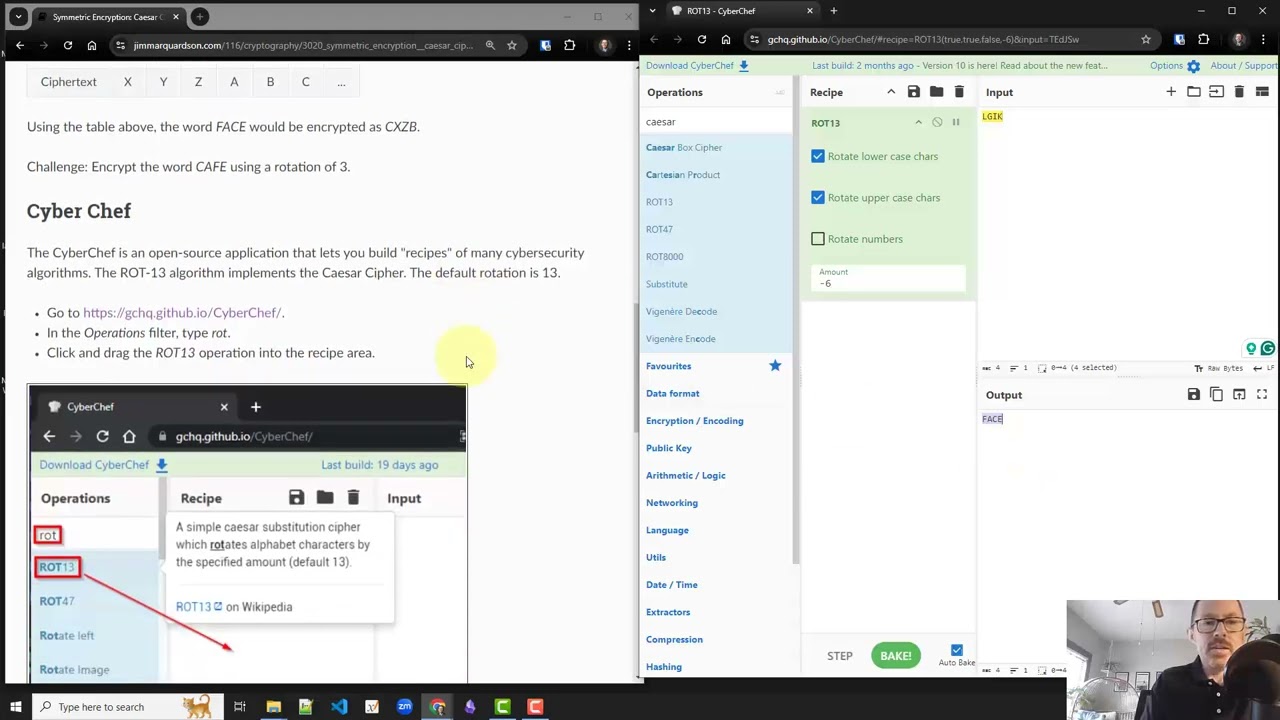Enable the Rotate numbers checkbox
Image resolution: width=1280 pixels, height=720 pixels.
point(818,239)
